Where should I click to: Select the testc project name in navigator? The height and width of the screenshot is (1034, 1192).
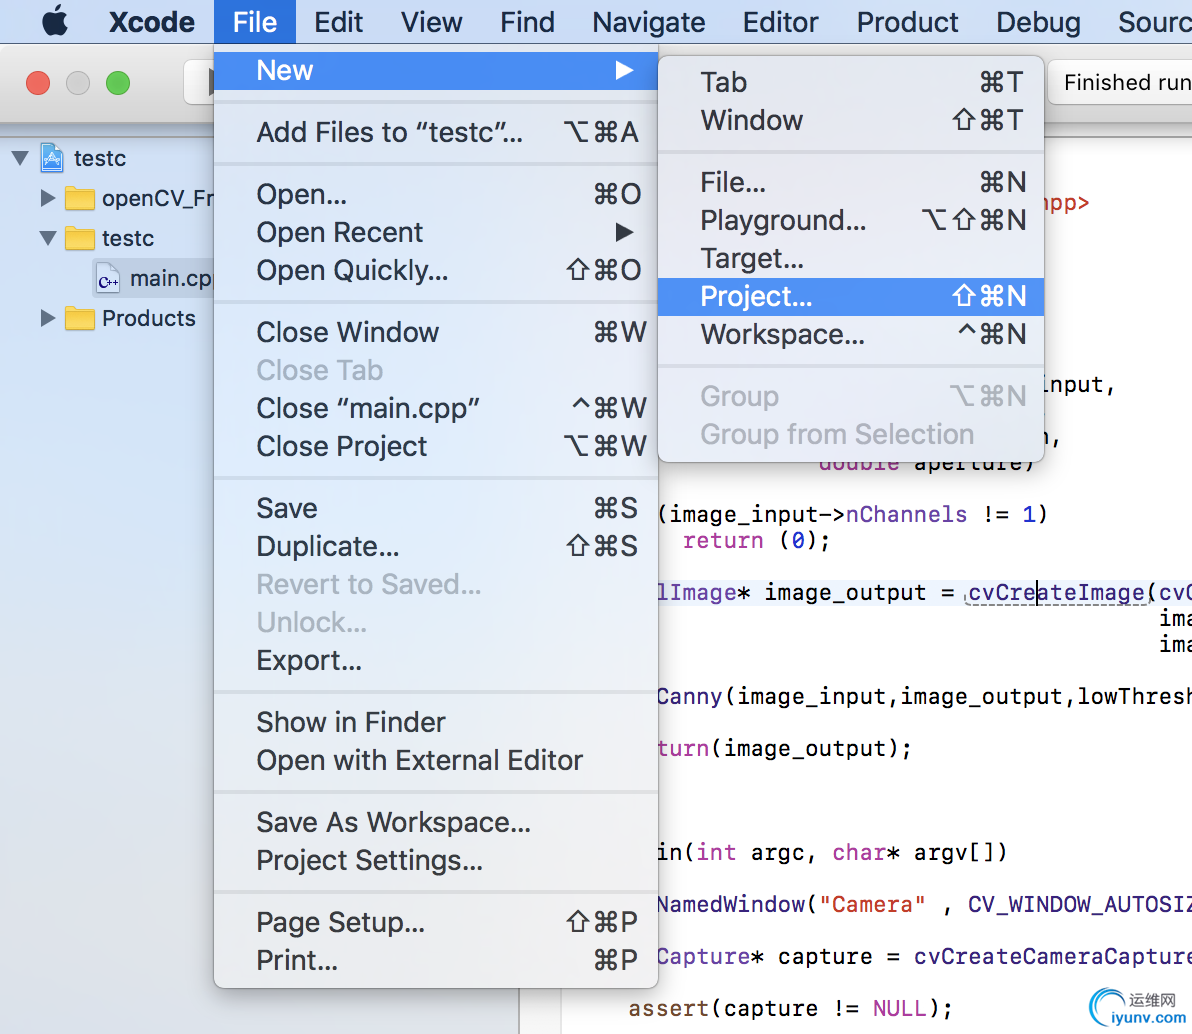100,158
